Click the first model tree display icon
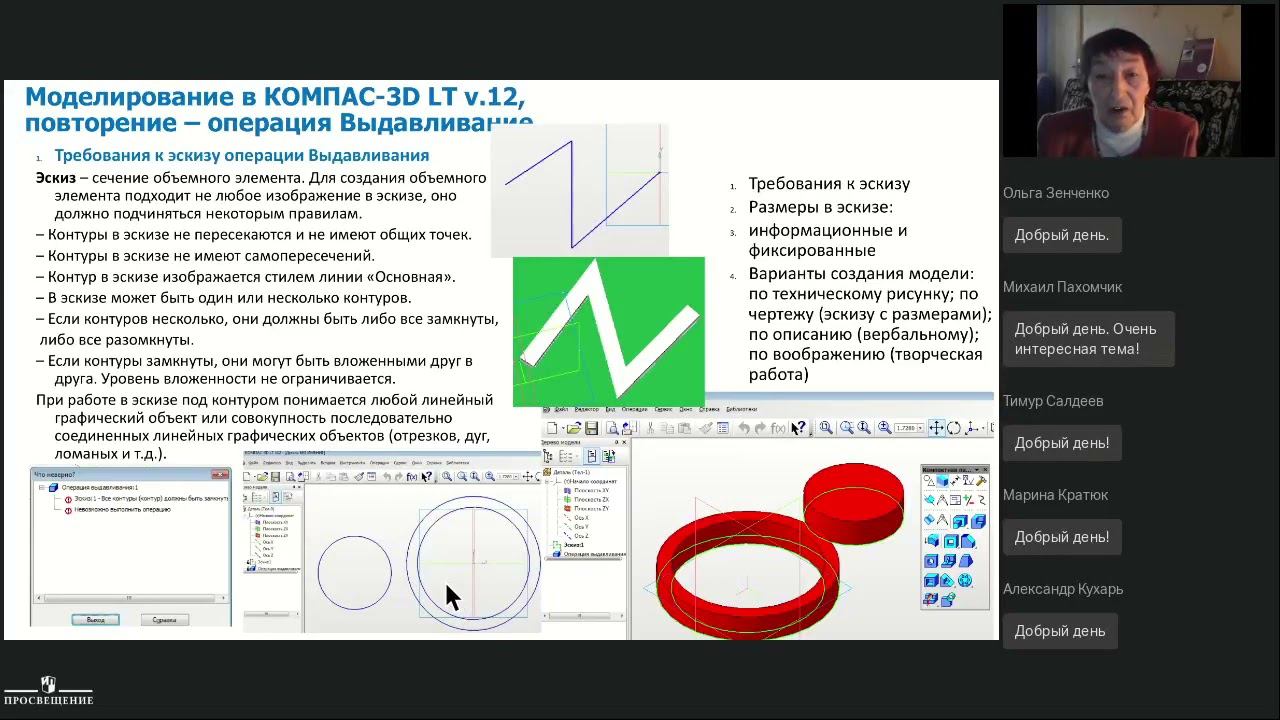Viewport: 1280px width, 720px height. click(x=549, y=456)
